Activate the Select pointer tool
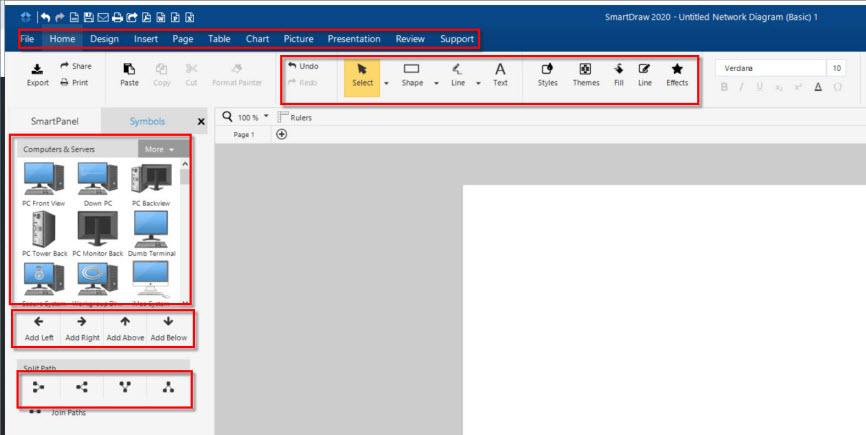This screenshot has width=866, height=435. click(362, 76)
